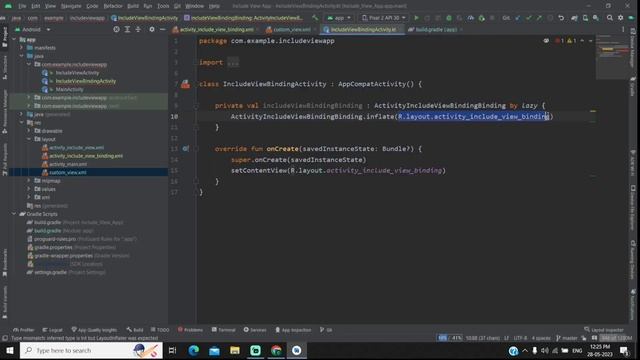Click the Git Commit checkmark icon

coord(529,18)
